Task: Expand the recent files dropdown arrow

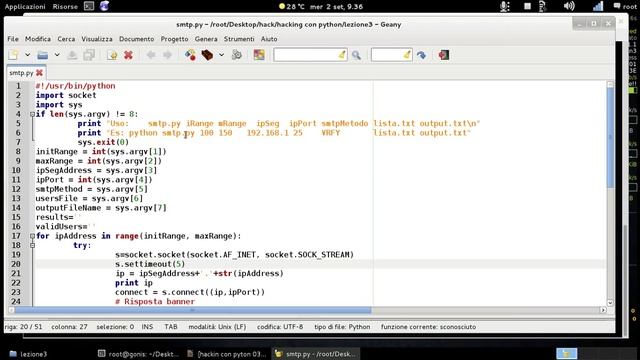Action: (57, 55)
